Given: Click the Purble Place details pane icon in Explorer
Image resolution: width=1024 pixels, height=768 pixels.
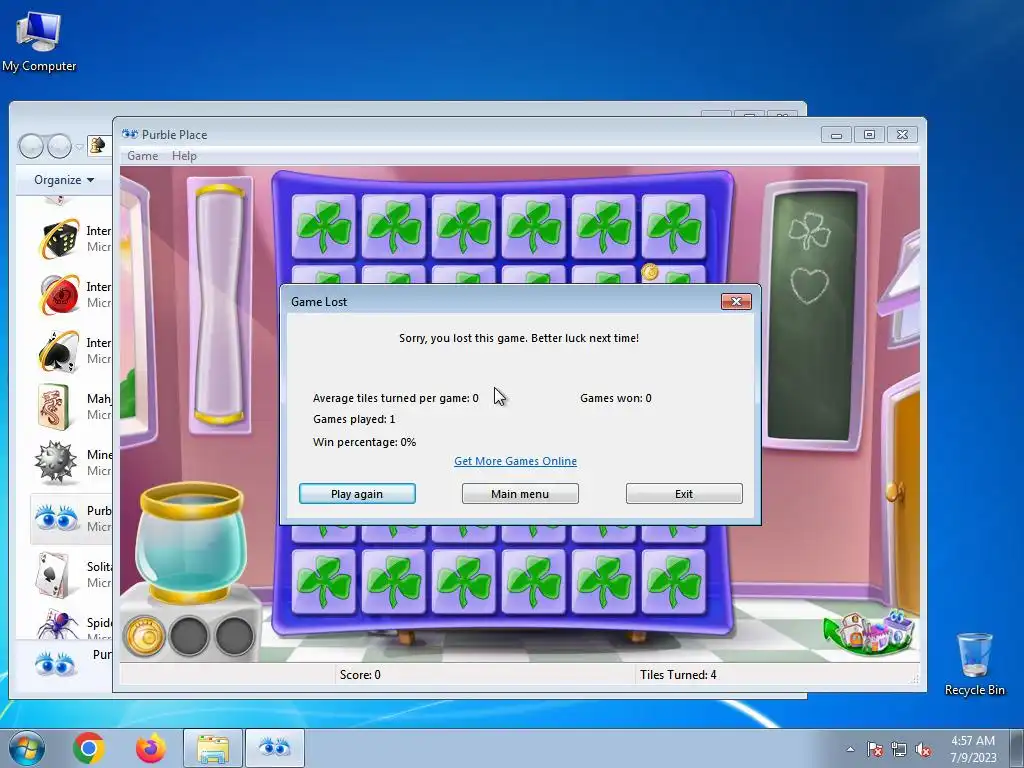Looking at the screenshot, I should coord(56,664).
